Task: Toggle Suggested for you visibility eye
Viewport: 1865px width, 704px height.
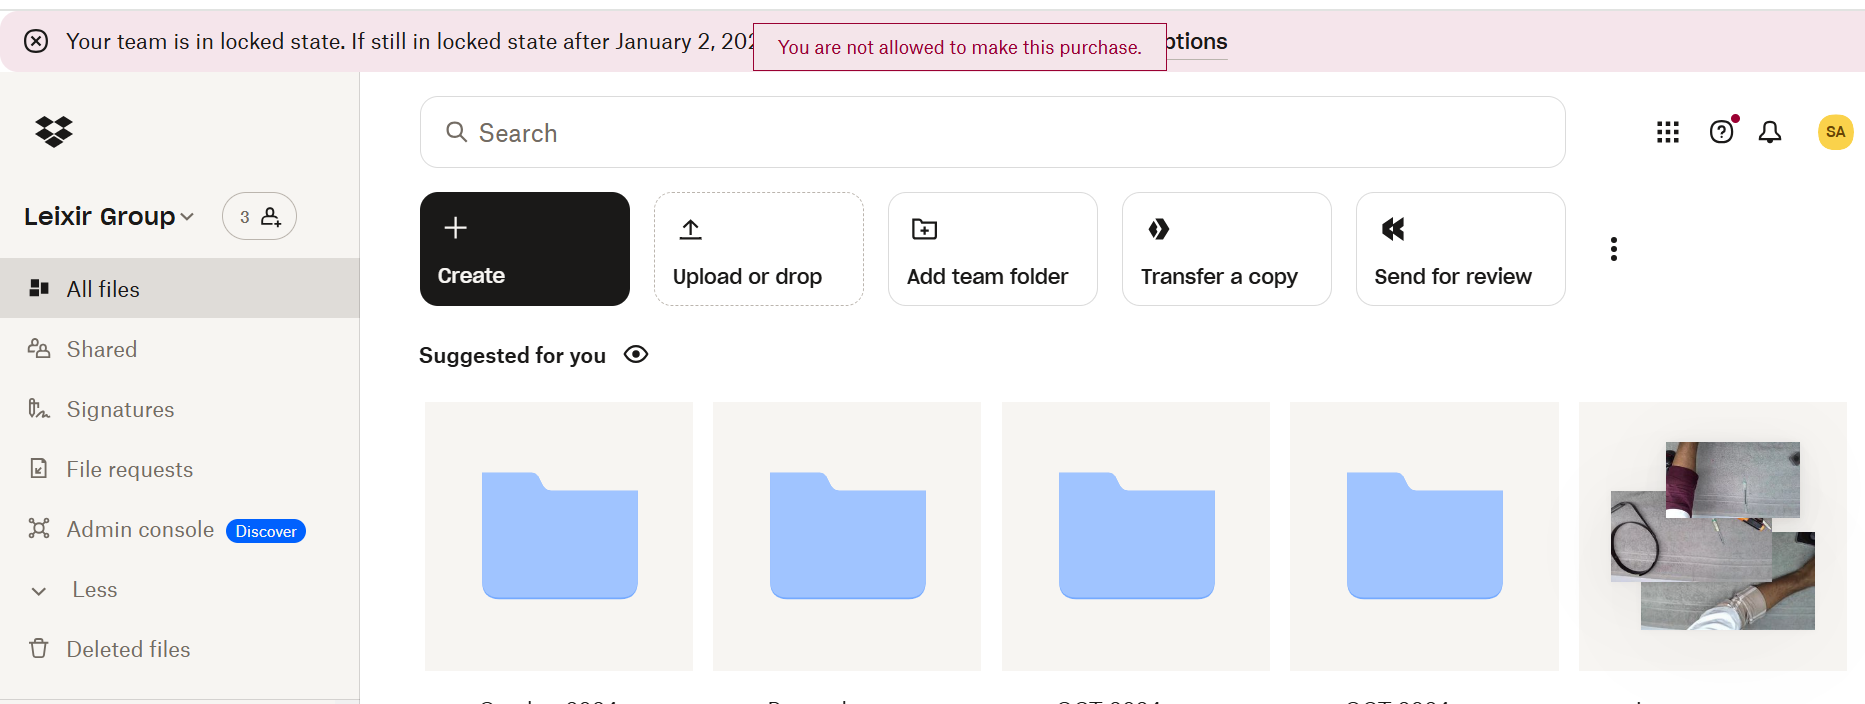Action: click(636, 355)
